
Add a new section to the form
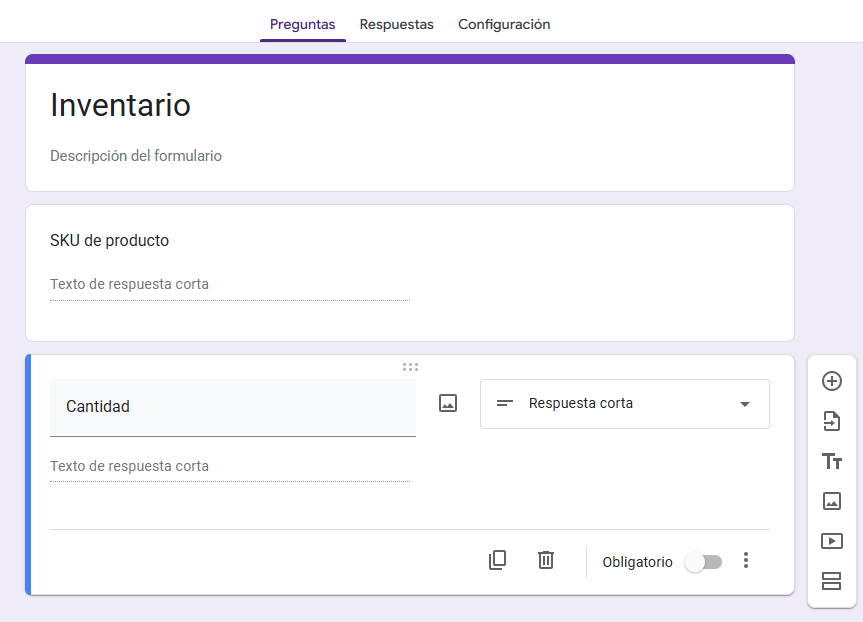[x=831, y=581]
